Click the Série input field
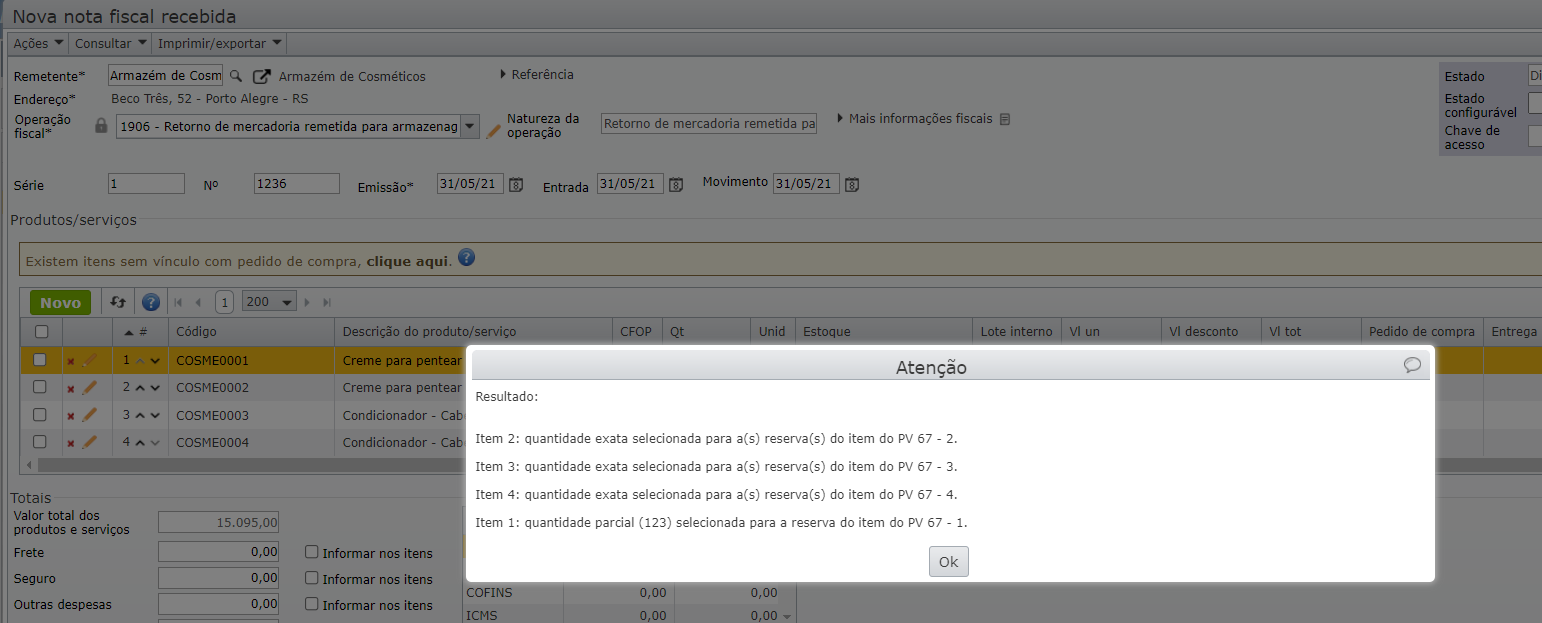Image resolution: width=1542 pixels, height=623 pixels. click(x=146, y=184)
